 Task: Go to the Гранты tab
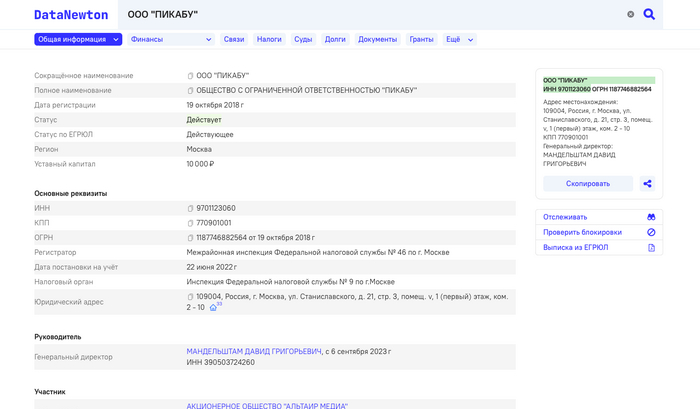[x=421, y=39]
